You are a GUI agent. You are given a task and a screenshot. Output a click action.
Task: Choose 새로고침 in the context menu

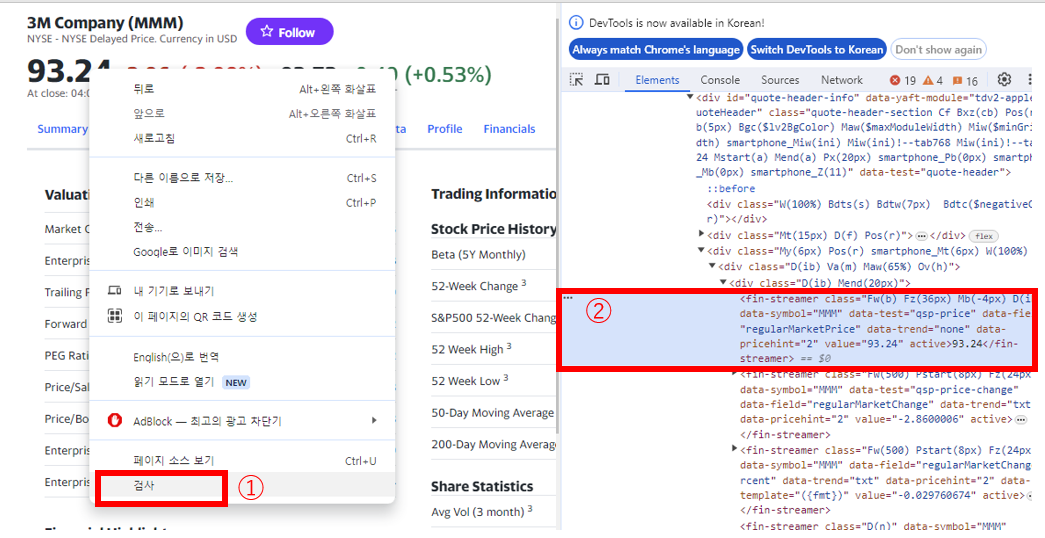click(243, 139)
